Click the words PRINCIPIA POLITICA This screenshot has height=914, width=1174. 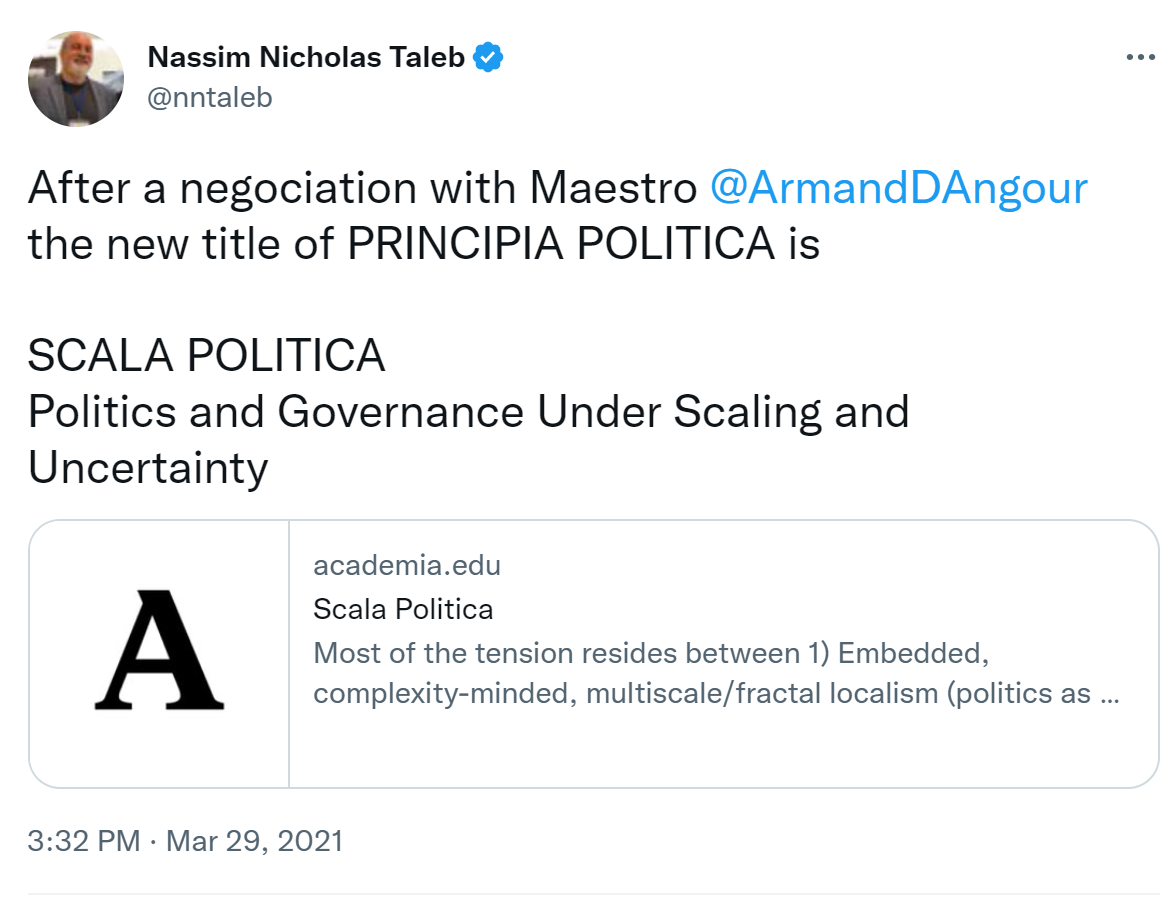tap(560, 244)
